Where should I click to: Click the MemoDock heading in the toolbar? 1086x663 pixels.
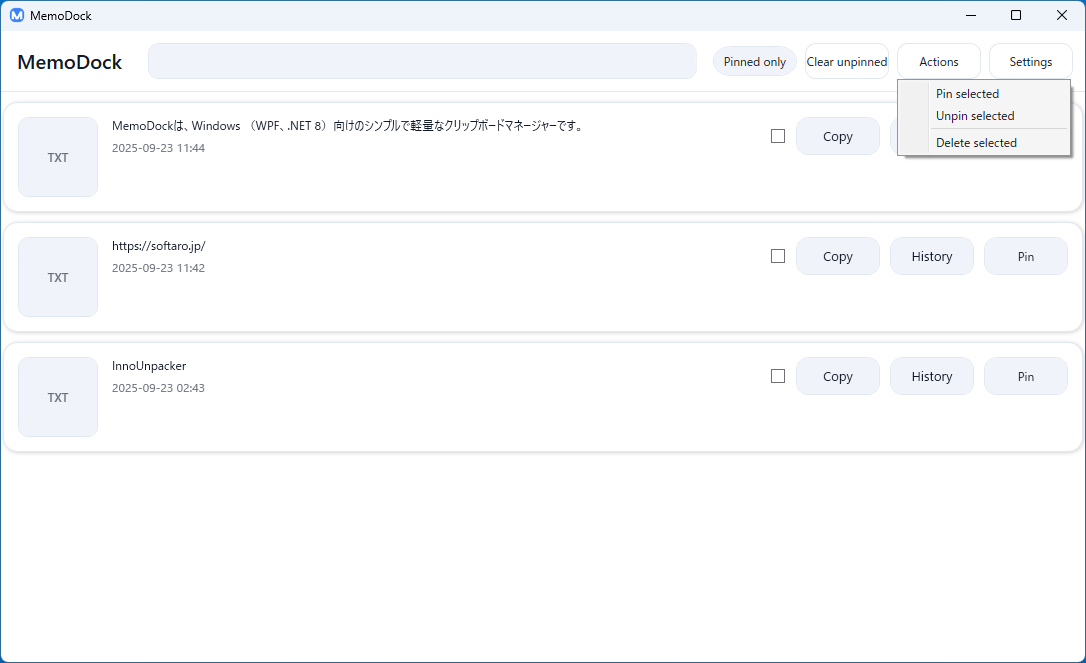click(69, 62)
